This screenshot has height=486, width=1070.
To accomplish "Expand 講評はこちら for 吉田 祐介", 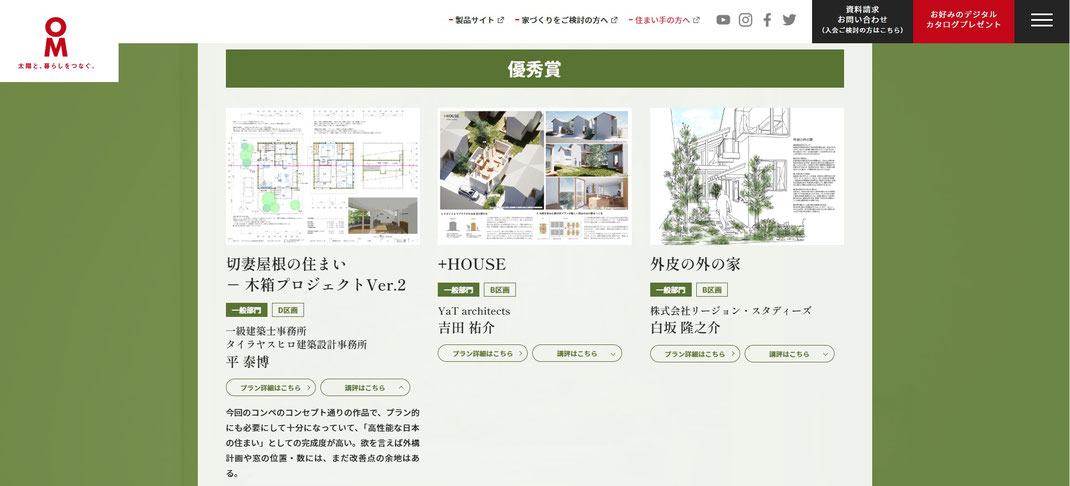I will [577, 353].
